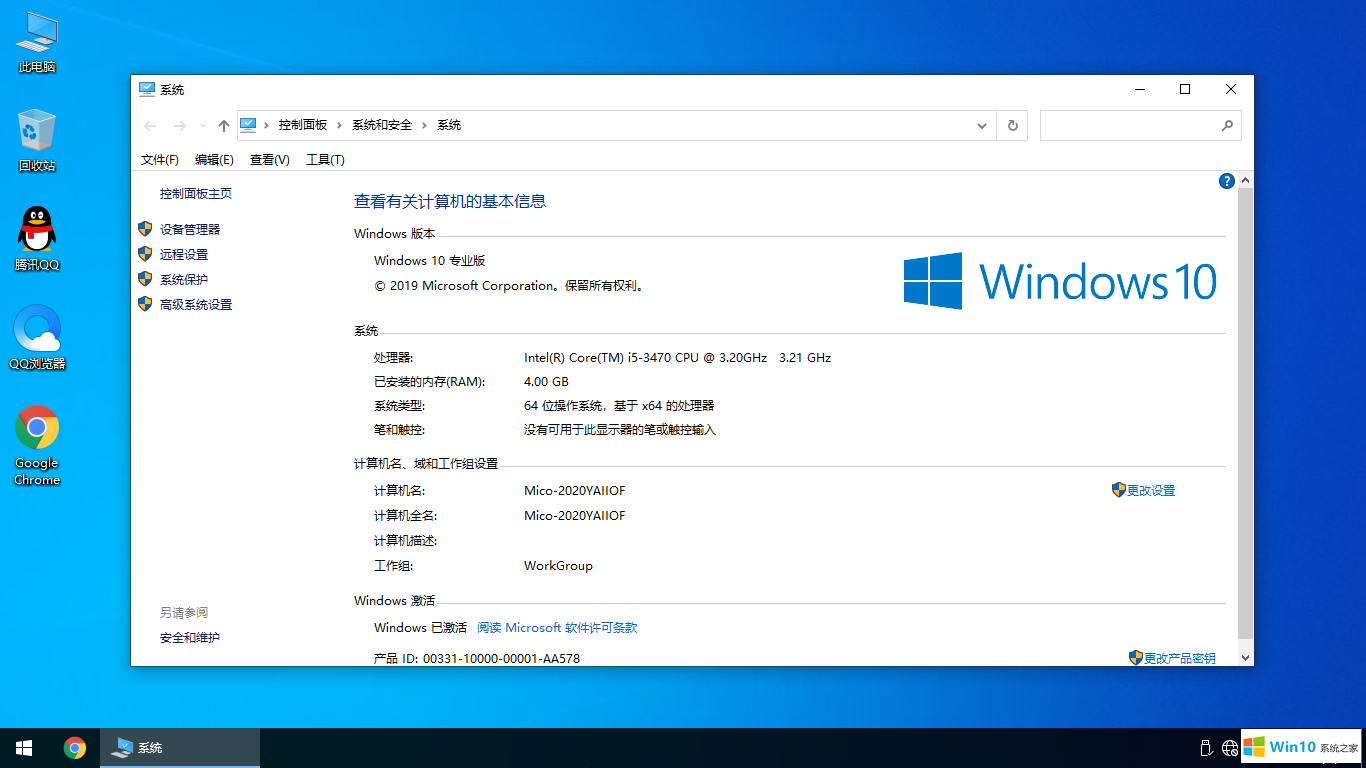Click the shield icon beside 系统保护
Screen dimensions: 1366x768
(x=145, y=279)
